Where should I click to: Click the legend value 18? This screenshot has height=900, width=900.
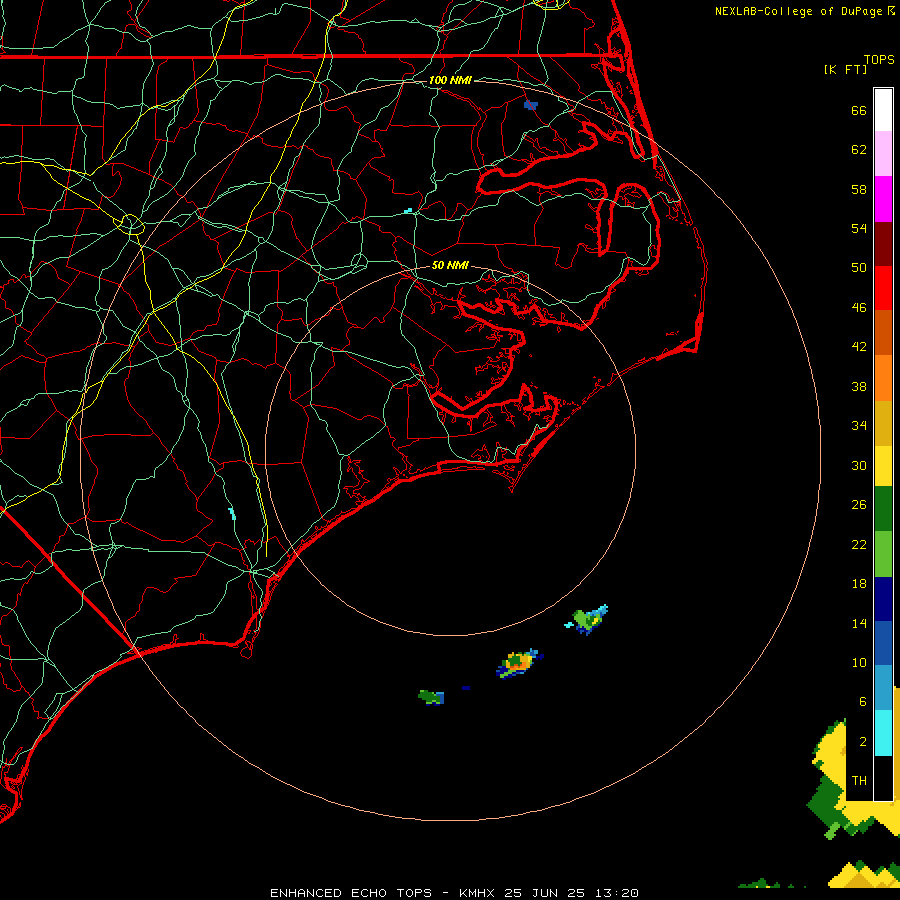pos(859,584)
